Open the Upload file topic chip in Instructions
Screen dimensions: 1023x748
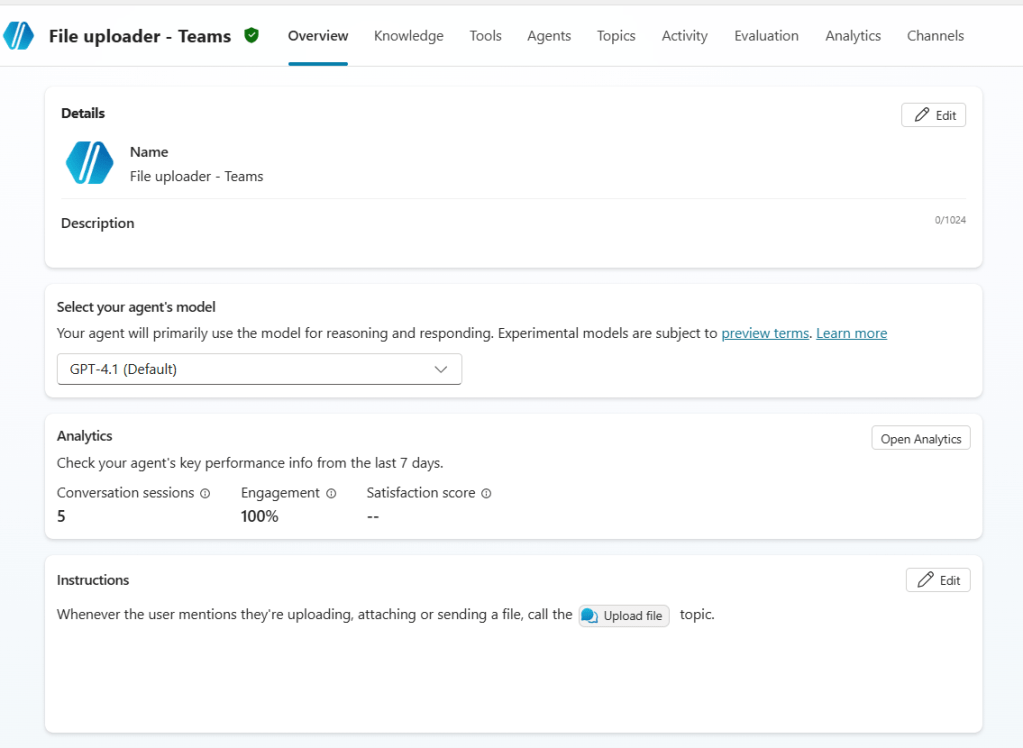623,615
